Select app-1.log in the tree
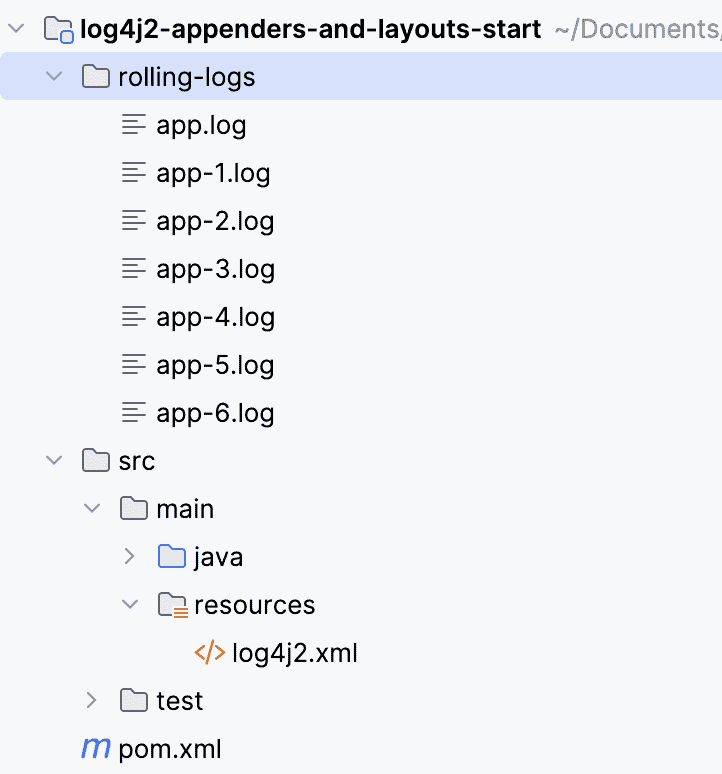This screenshot has width=722, height=774. (x=213, y=173)
